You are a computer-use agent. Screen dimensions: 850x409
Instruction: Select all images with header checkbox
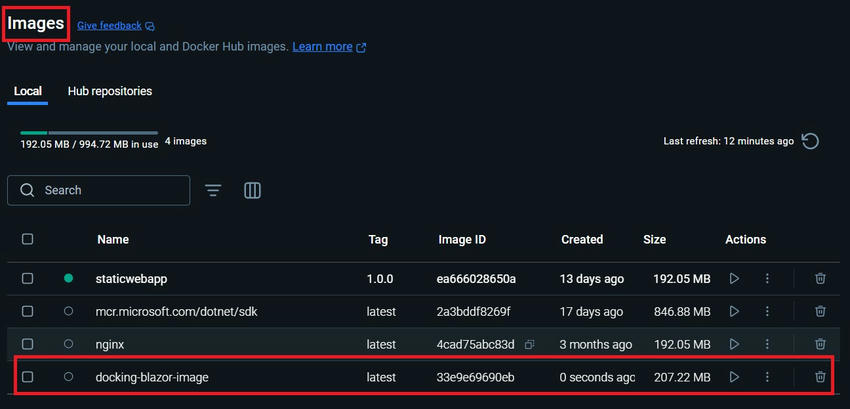click(28, 239)
